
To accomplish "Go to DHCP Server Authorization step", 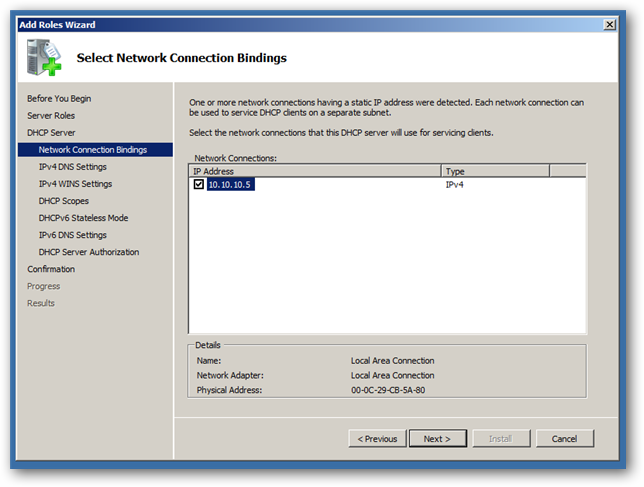I will (89, 252).
